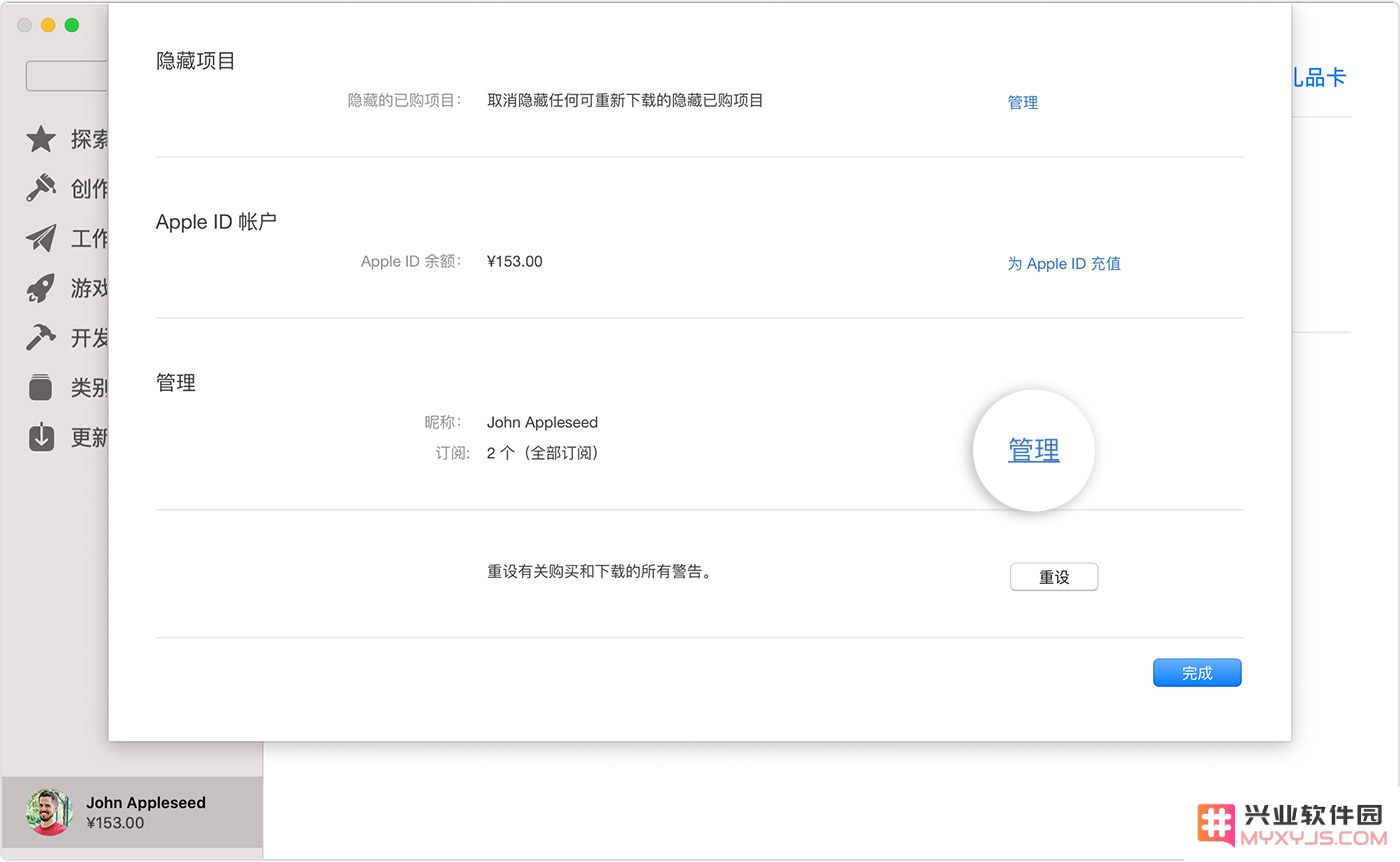Click 重设有关购买和下载的所有警告 text
Screen dimensions: 1400x862
tap(599, 573)
